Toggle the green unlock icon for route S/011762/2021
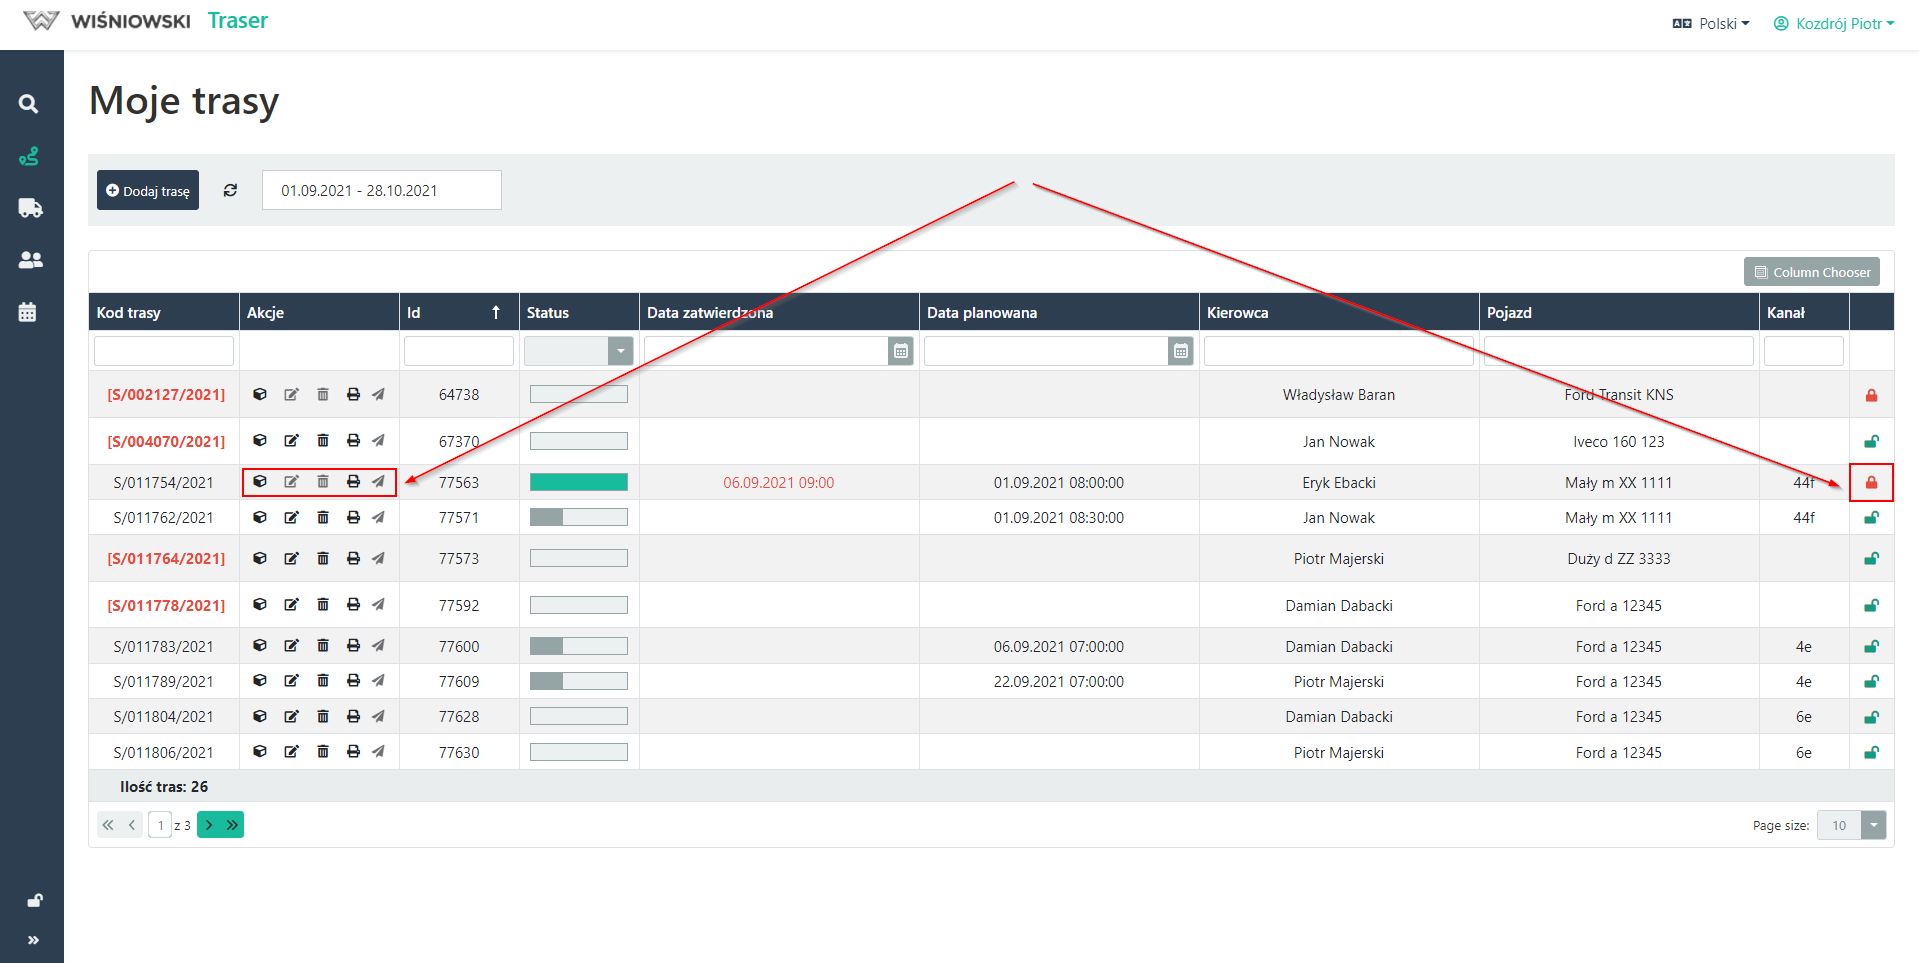The height and width of the screenshot is (963, 1919). pos(1871,518)
